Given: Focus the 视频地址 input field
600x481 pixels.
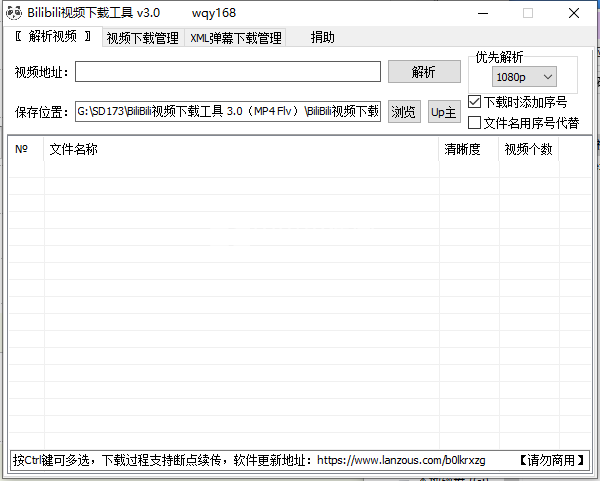Looking at the screenshot, I should tap(228, 72).
